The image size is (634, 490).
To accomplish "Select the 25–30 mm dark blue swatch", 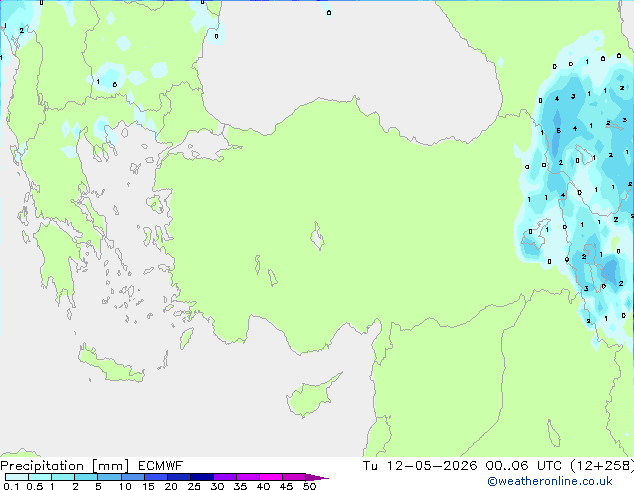I will tap(201, 477).
